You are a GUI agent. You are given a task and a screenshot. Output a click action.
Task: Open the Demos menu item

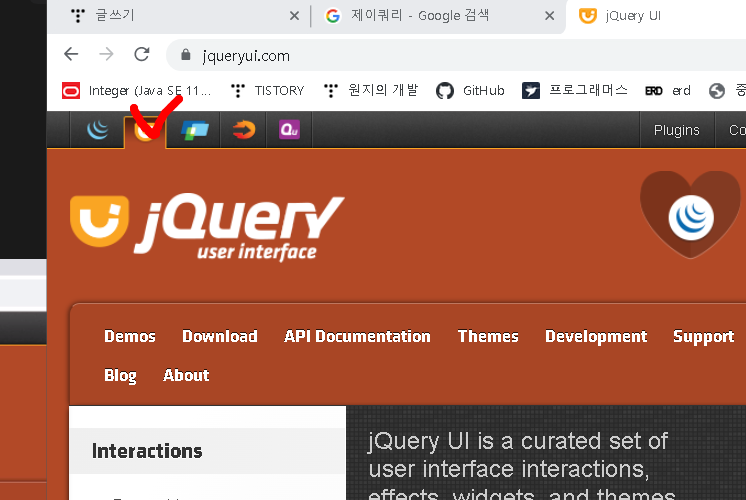click(x=130, y=336)
